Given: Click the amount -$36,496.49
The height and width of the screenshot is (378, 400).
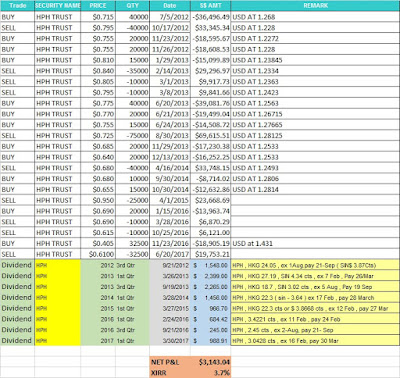Looking at the screenshot, I should point(210,17).
